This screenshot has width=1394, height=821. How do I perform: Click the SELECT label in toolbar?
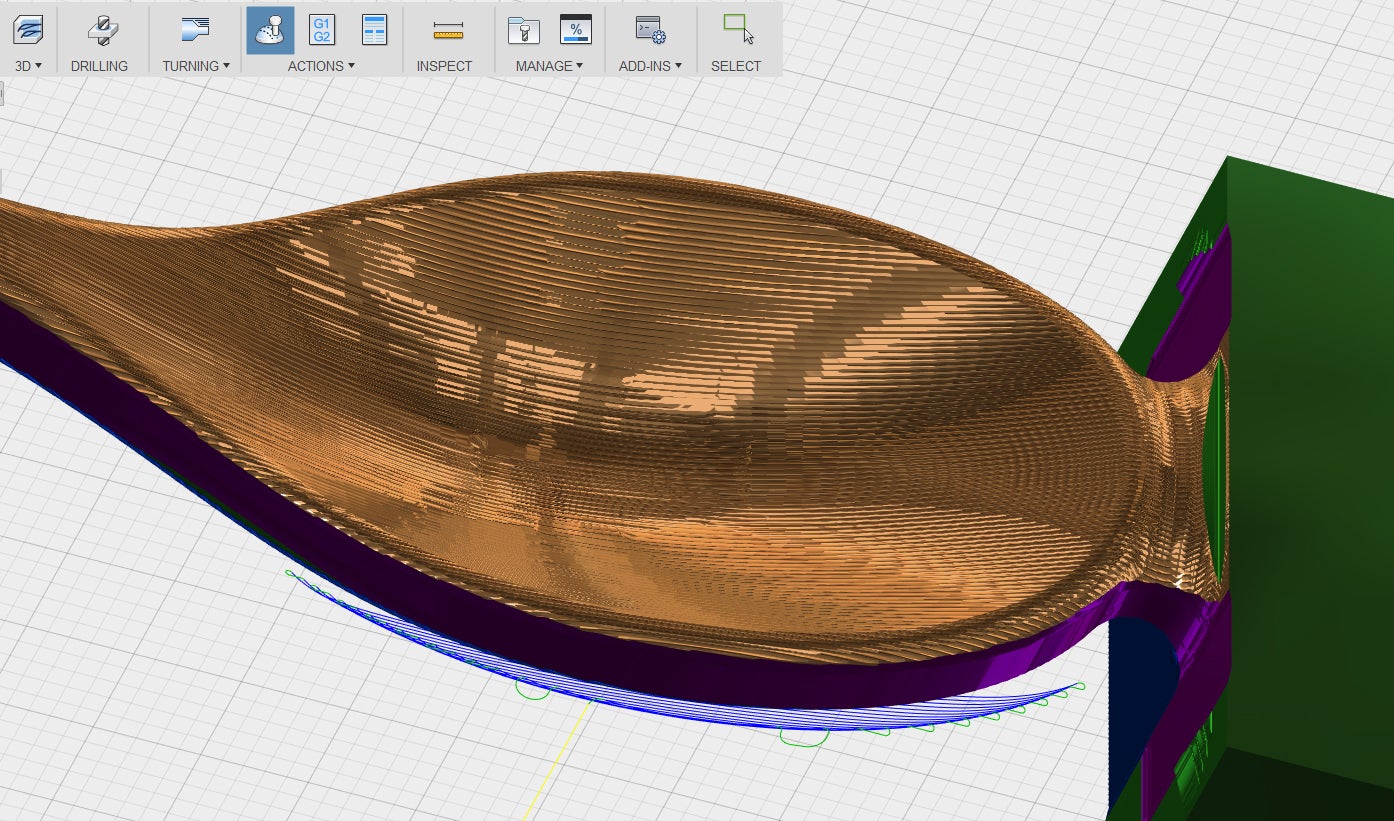(736, 66)
